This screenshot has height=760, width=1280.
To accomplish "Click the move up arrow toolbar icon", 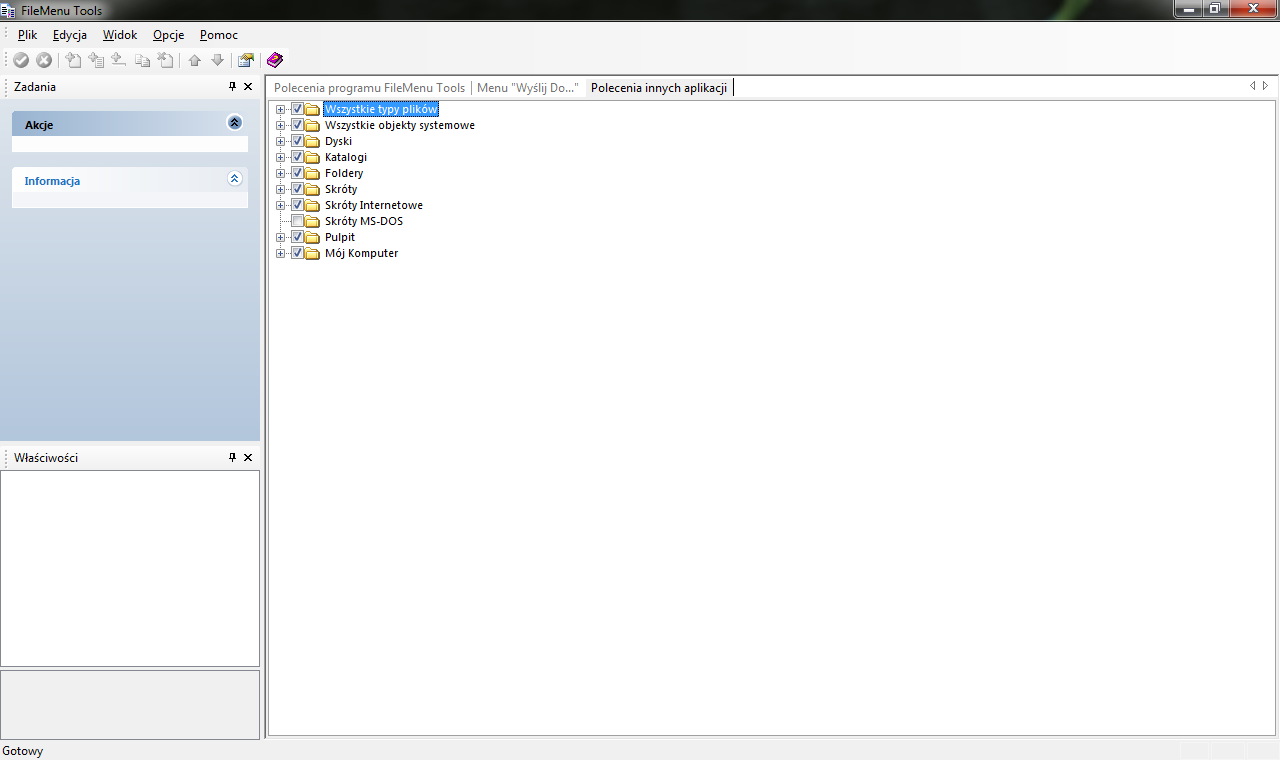I will pos(195,60).
